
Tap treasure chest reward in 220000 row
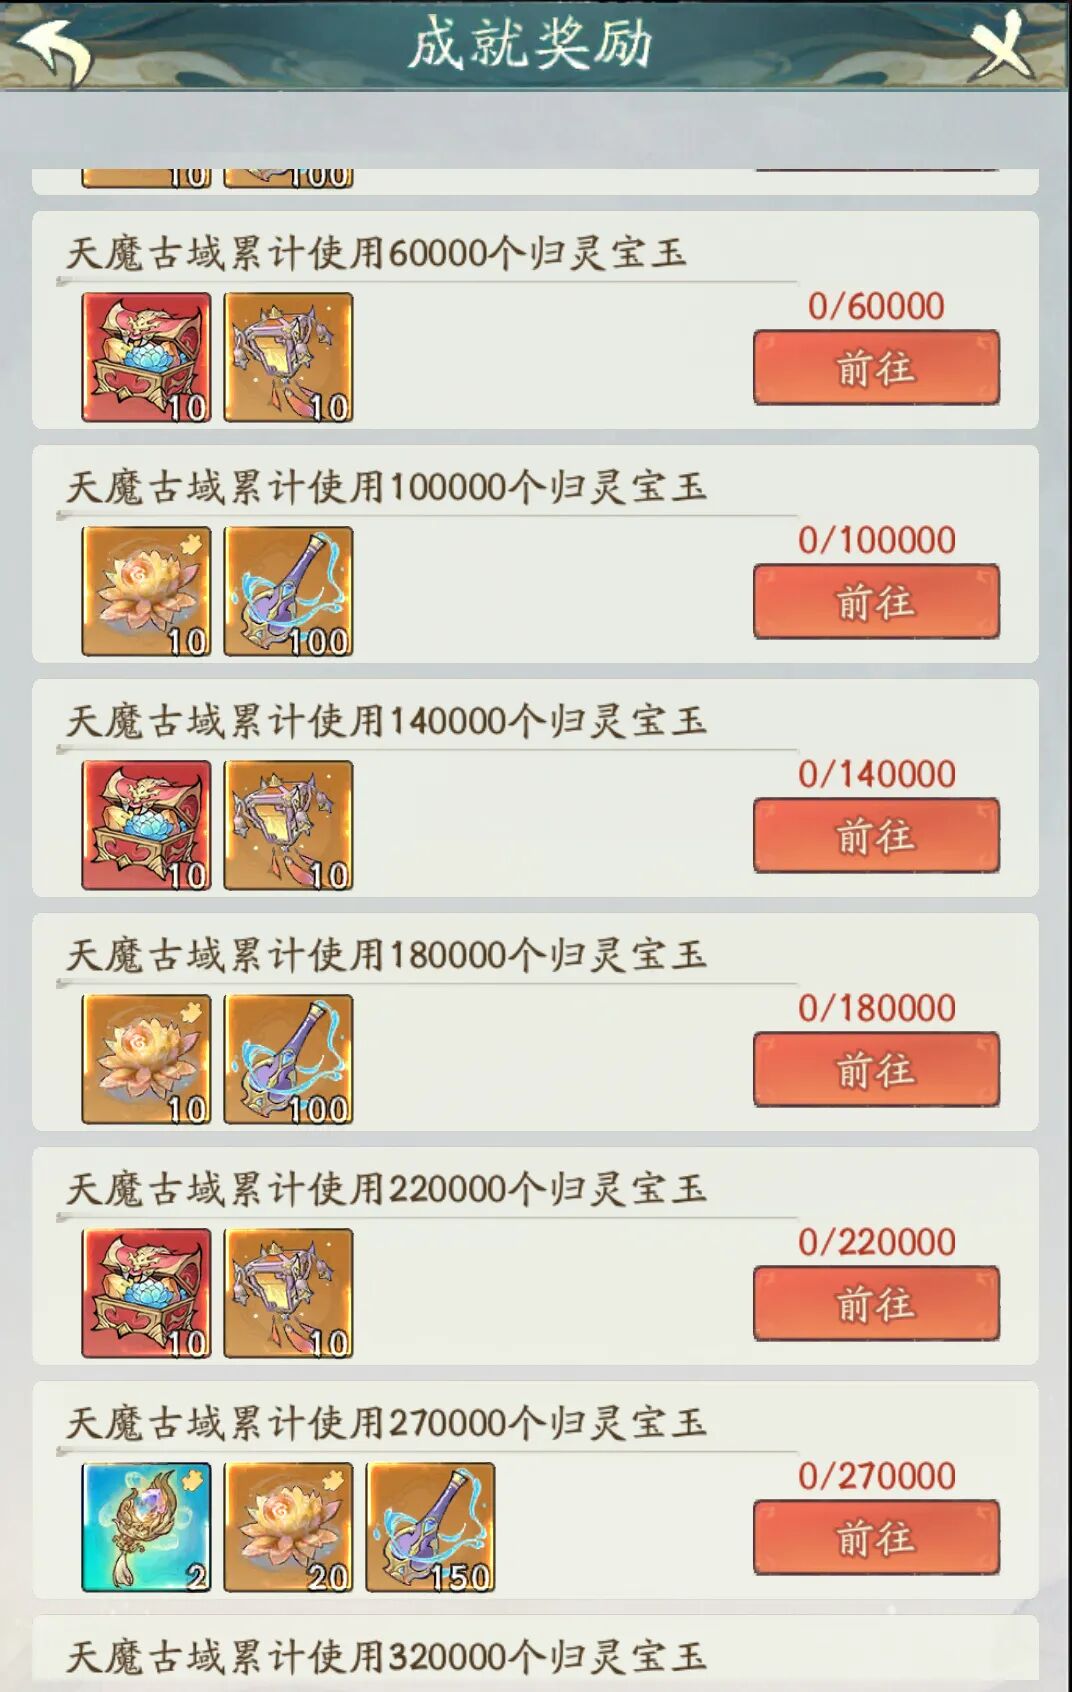(x=146, y=1293)
